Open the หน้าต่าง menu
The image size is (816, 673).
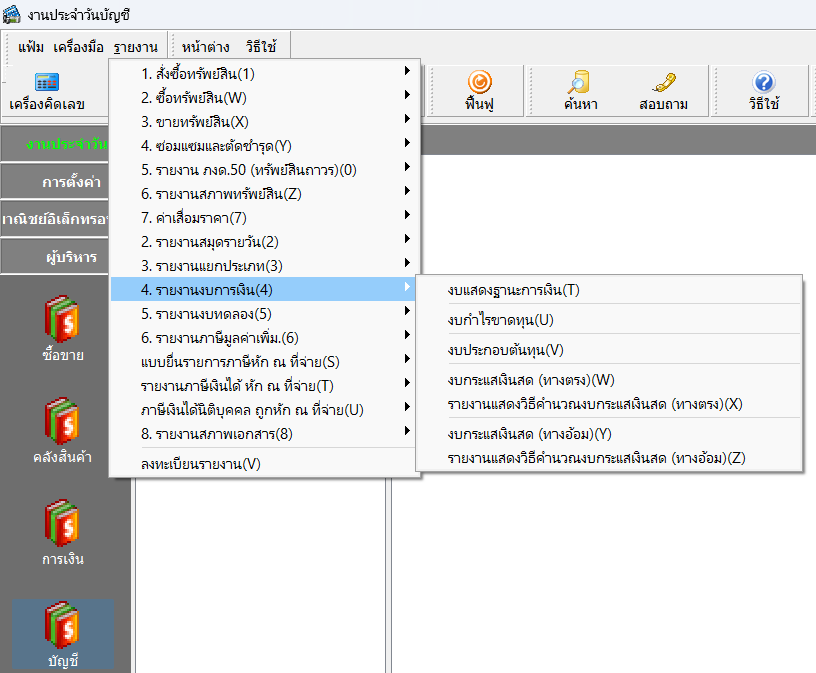click(x=206, y=47)
